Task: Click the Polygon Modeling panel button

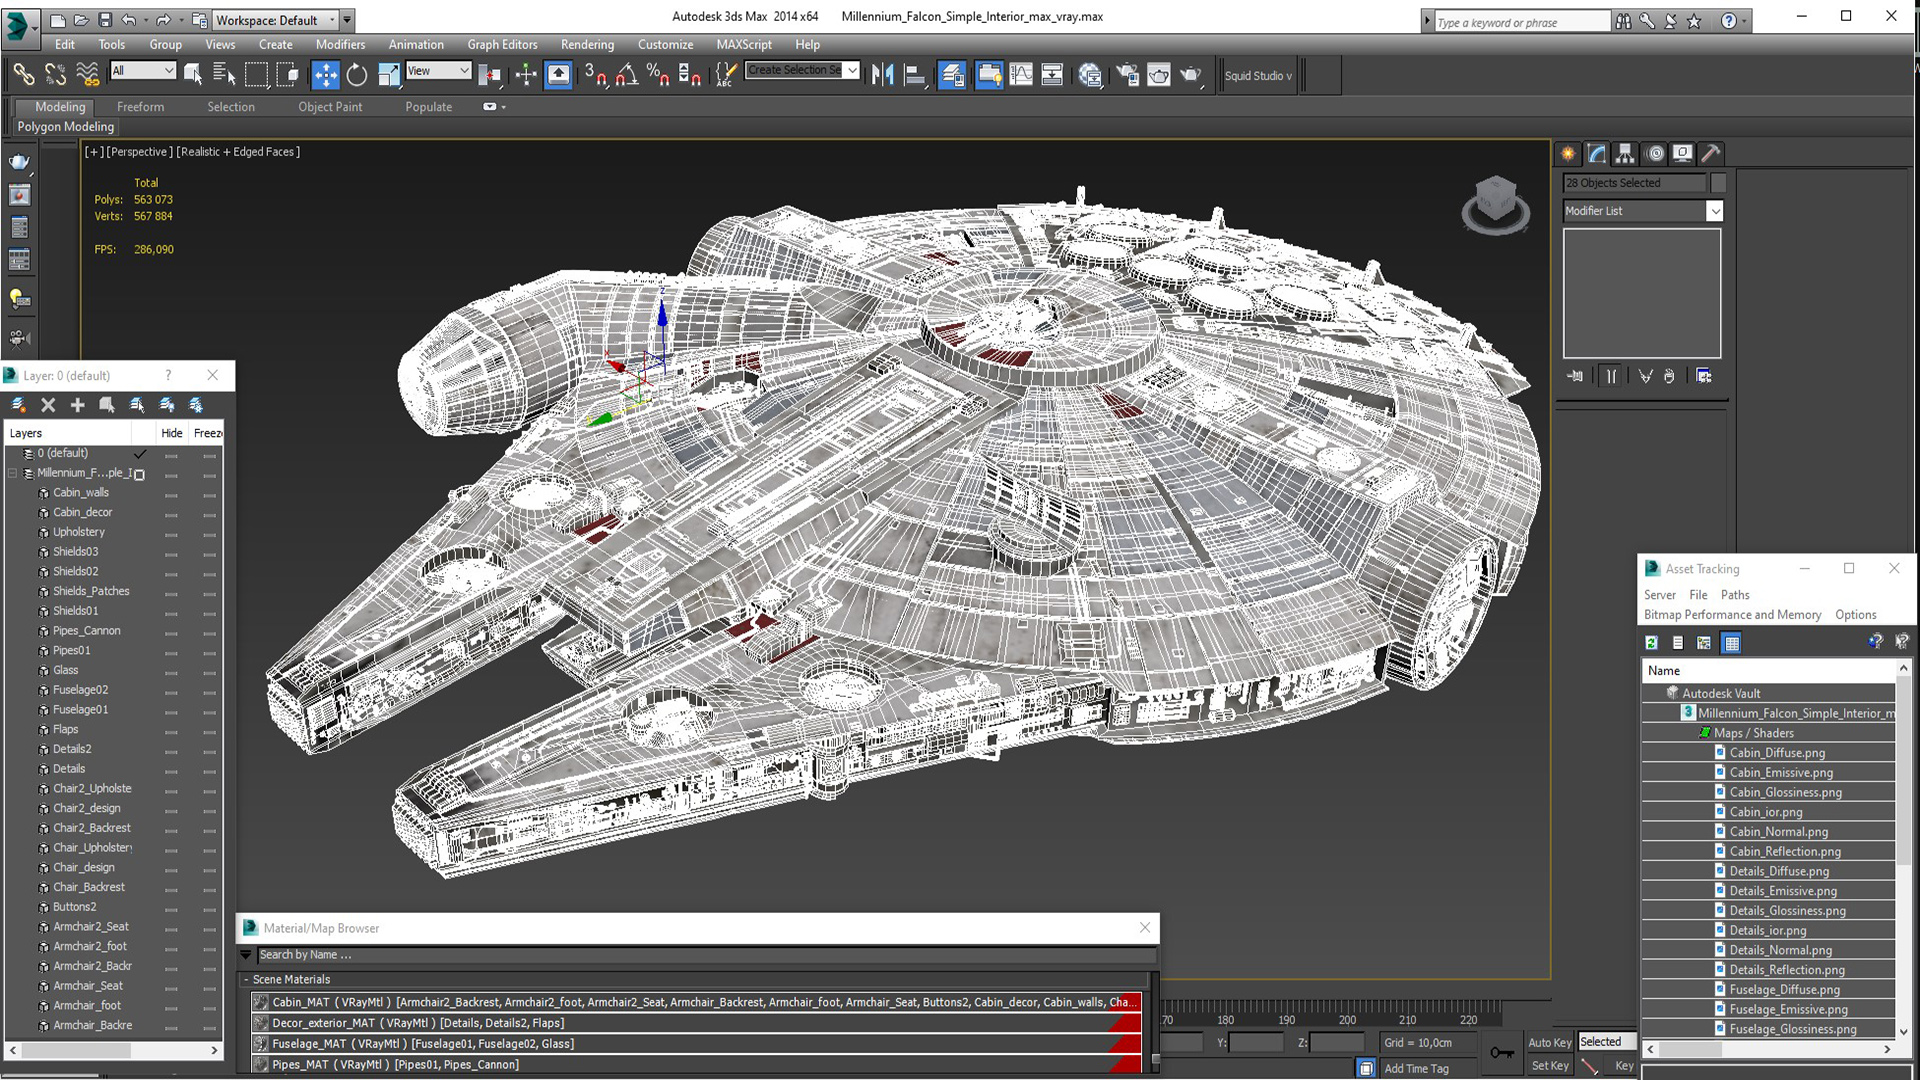Action: 66,127
